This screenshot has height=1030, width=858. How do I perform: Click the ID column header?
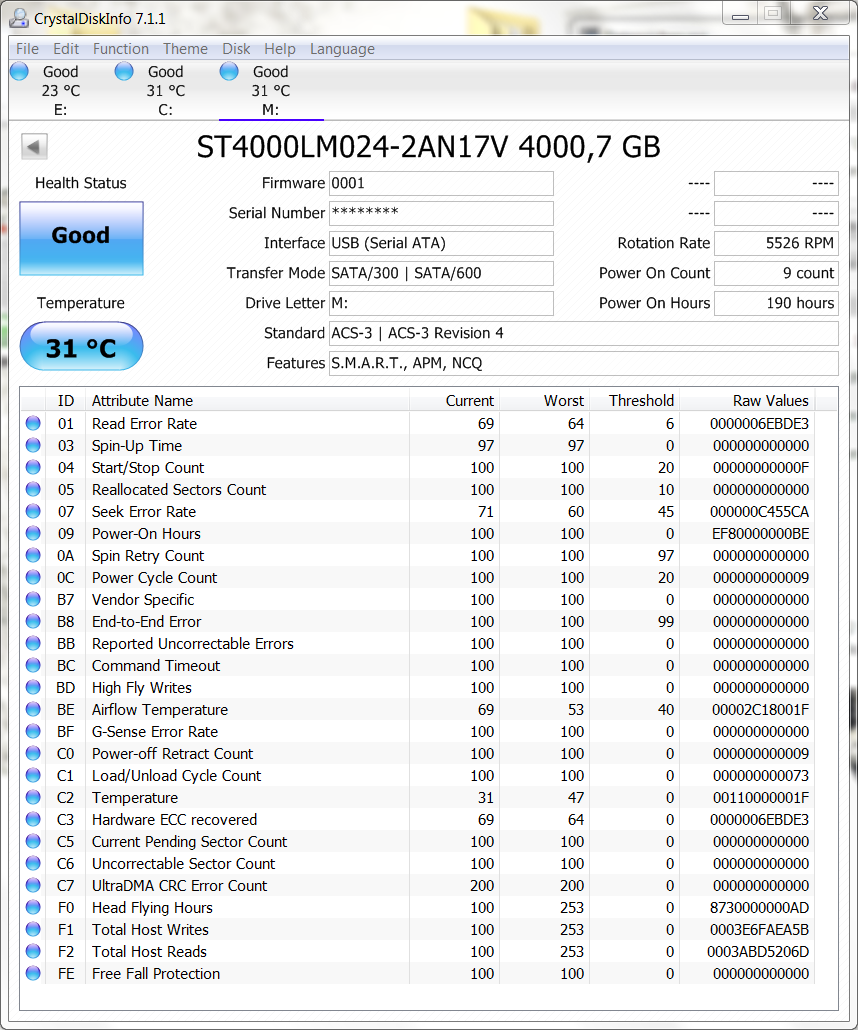tap(66, 401)
